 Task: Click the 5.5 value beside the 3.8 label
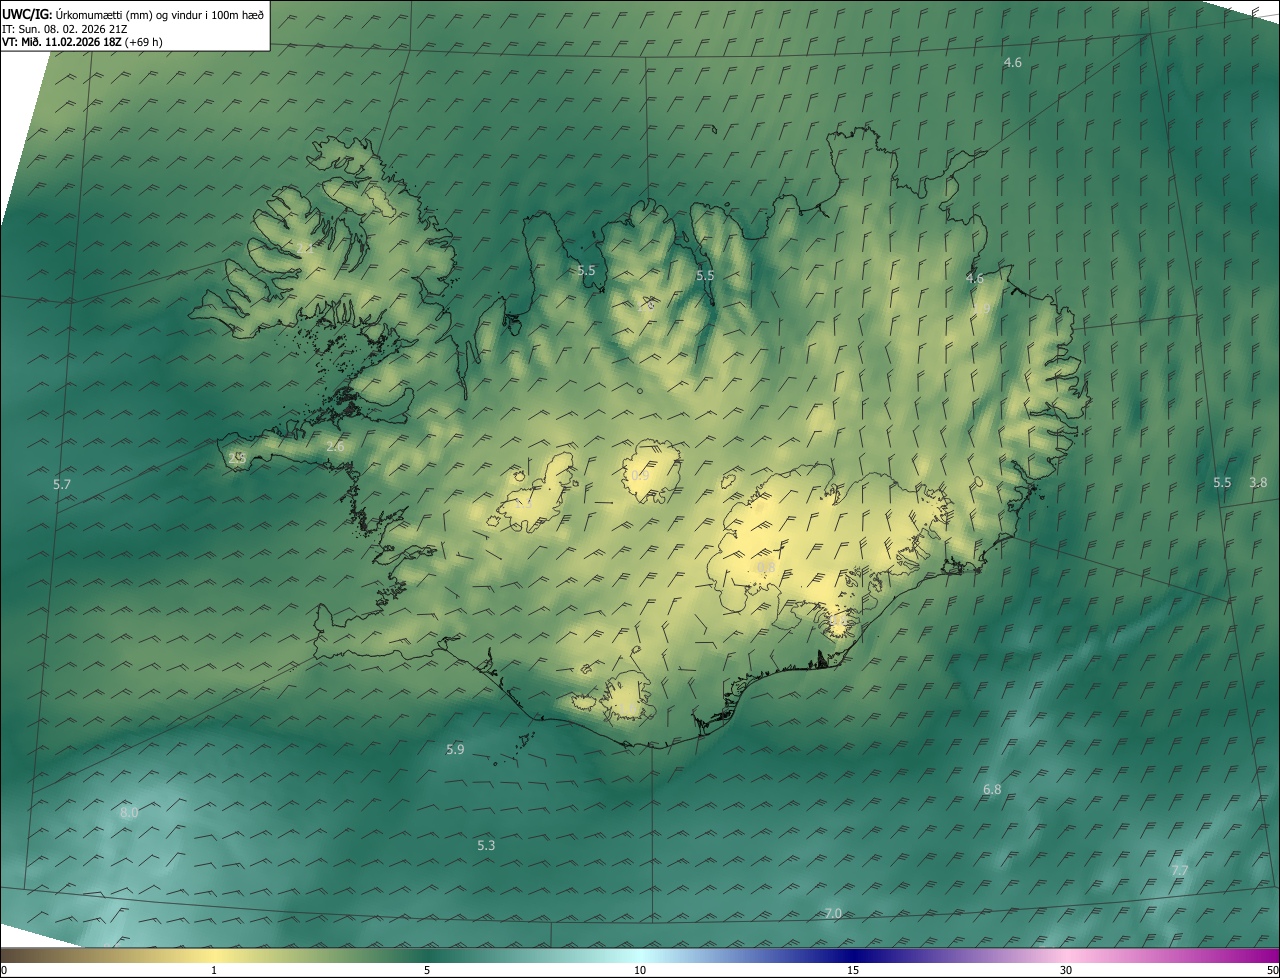pos(1222,482)
